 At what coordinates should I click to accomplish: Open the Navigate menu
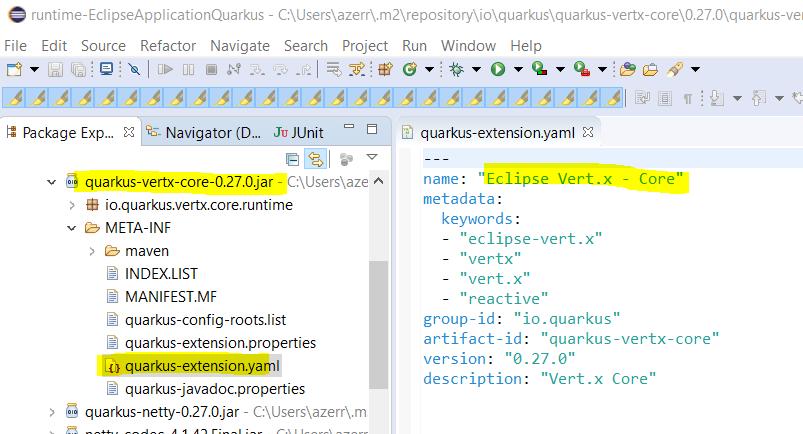pos(240,46)
